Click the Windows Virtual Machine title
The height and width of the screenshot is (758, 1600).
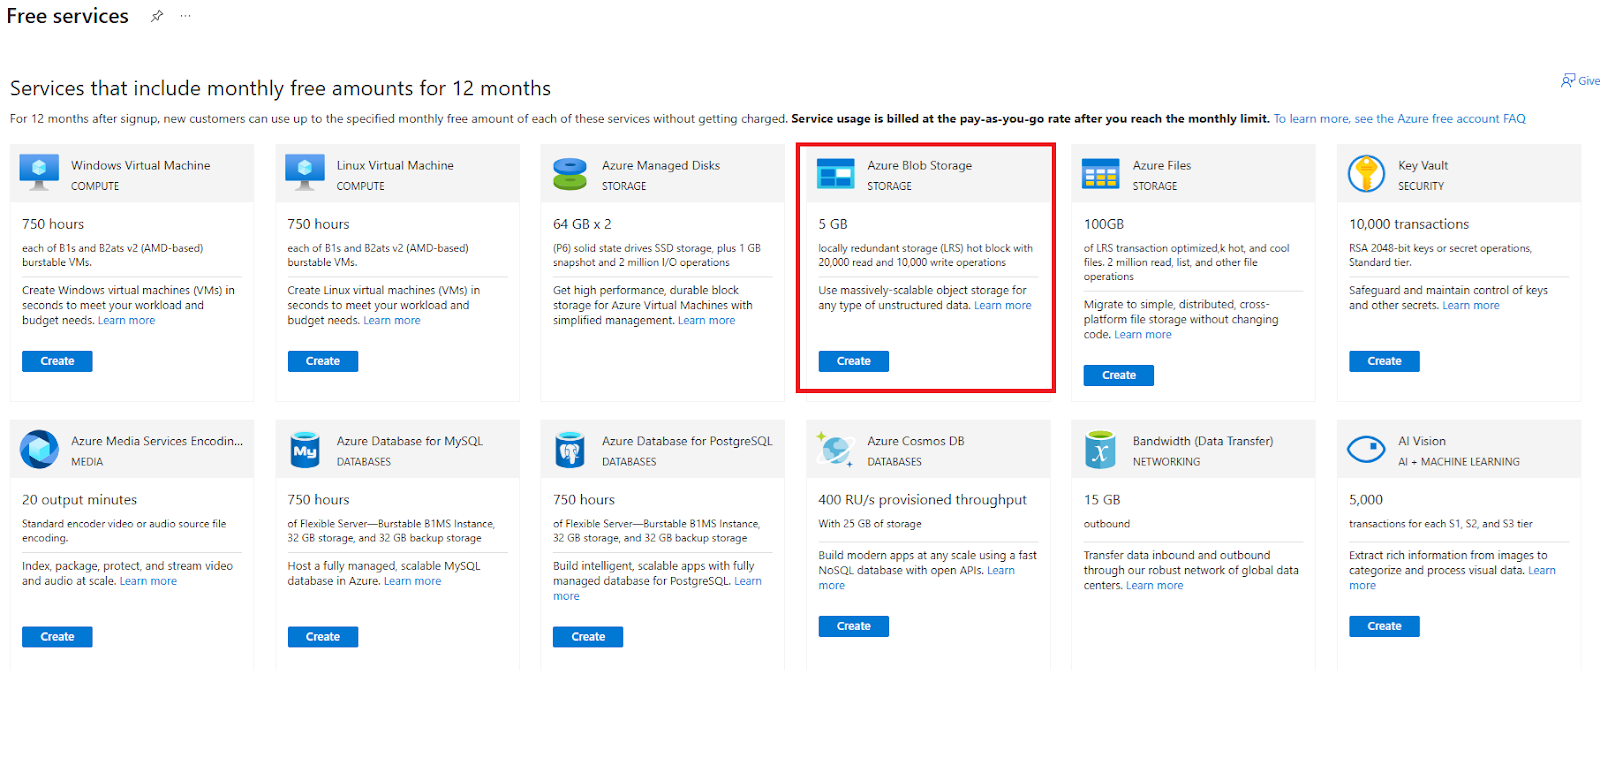pos(140,165)
